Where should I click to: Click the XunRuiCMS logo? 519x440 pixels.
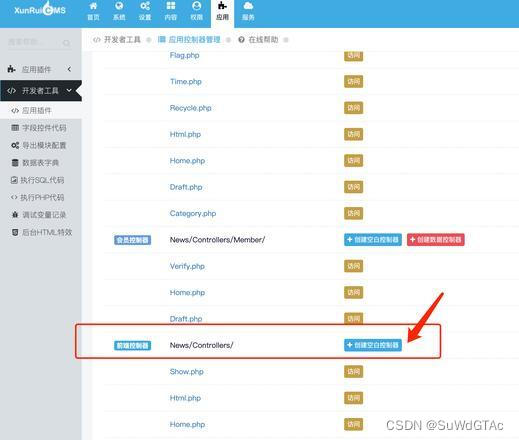click(40, 9)
